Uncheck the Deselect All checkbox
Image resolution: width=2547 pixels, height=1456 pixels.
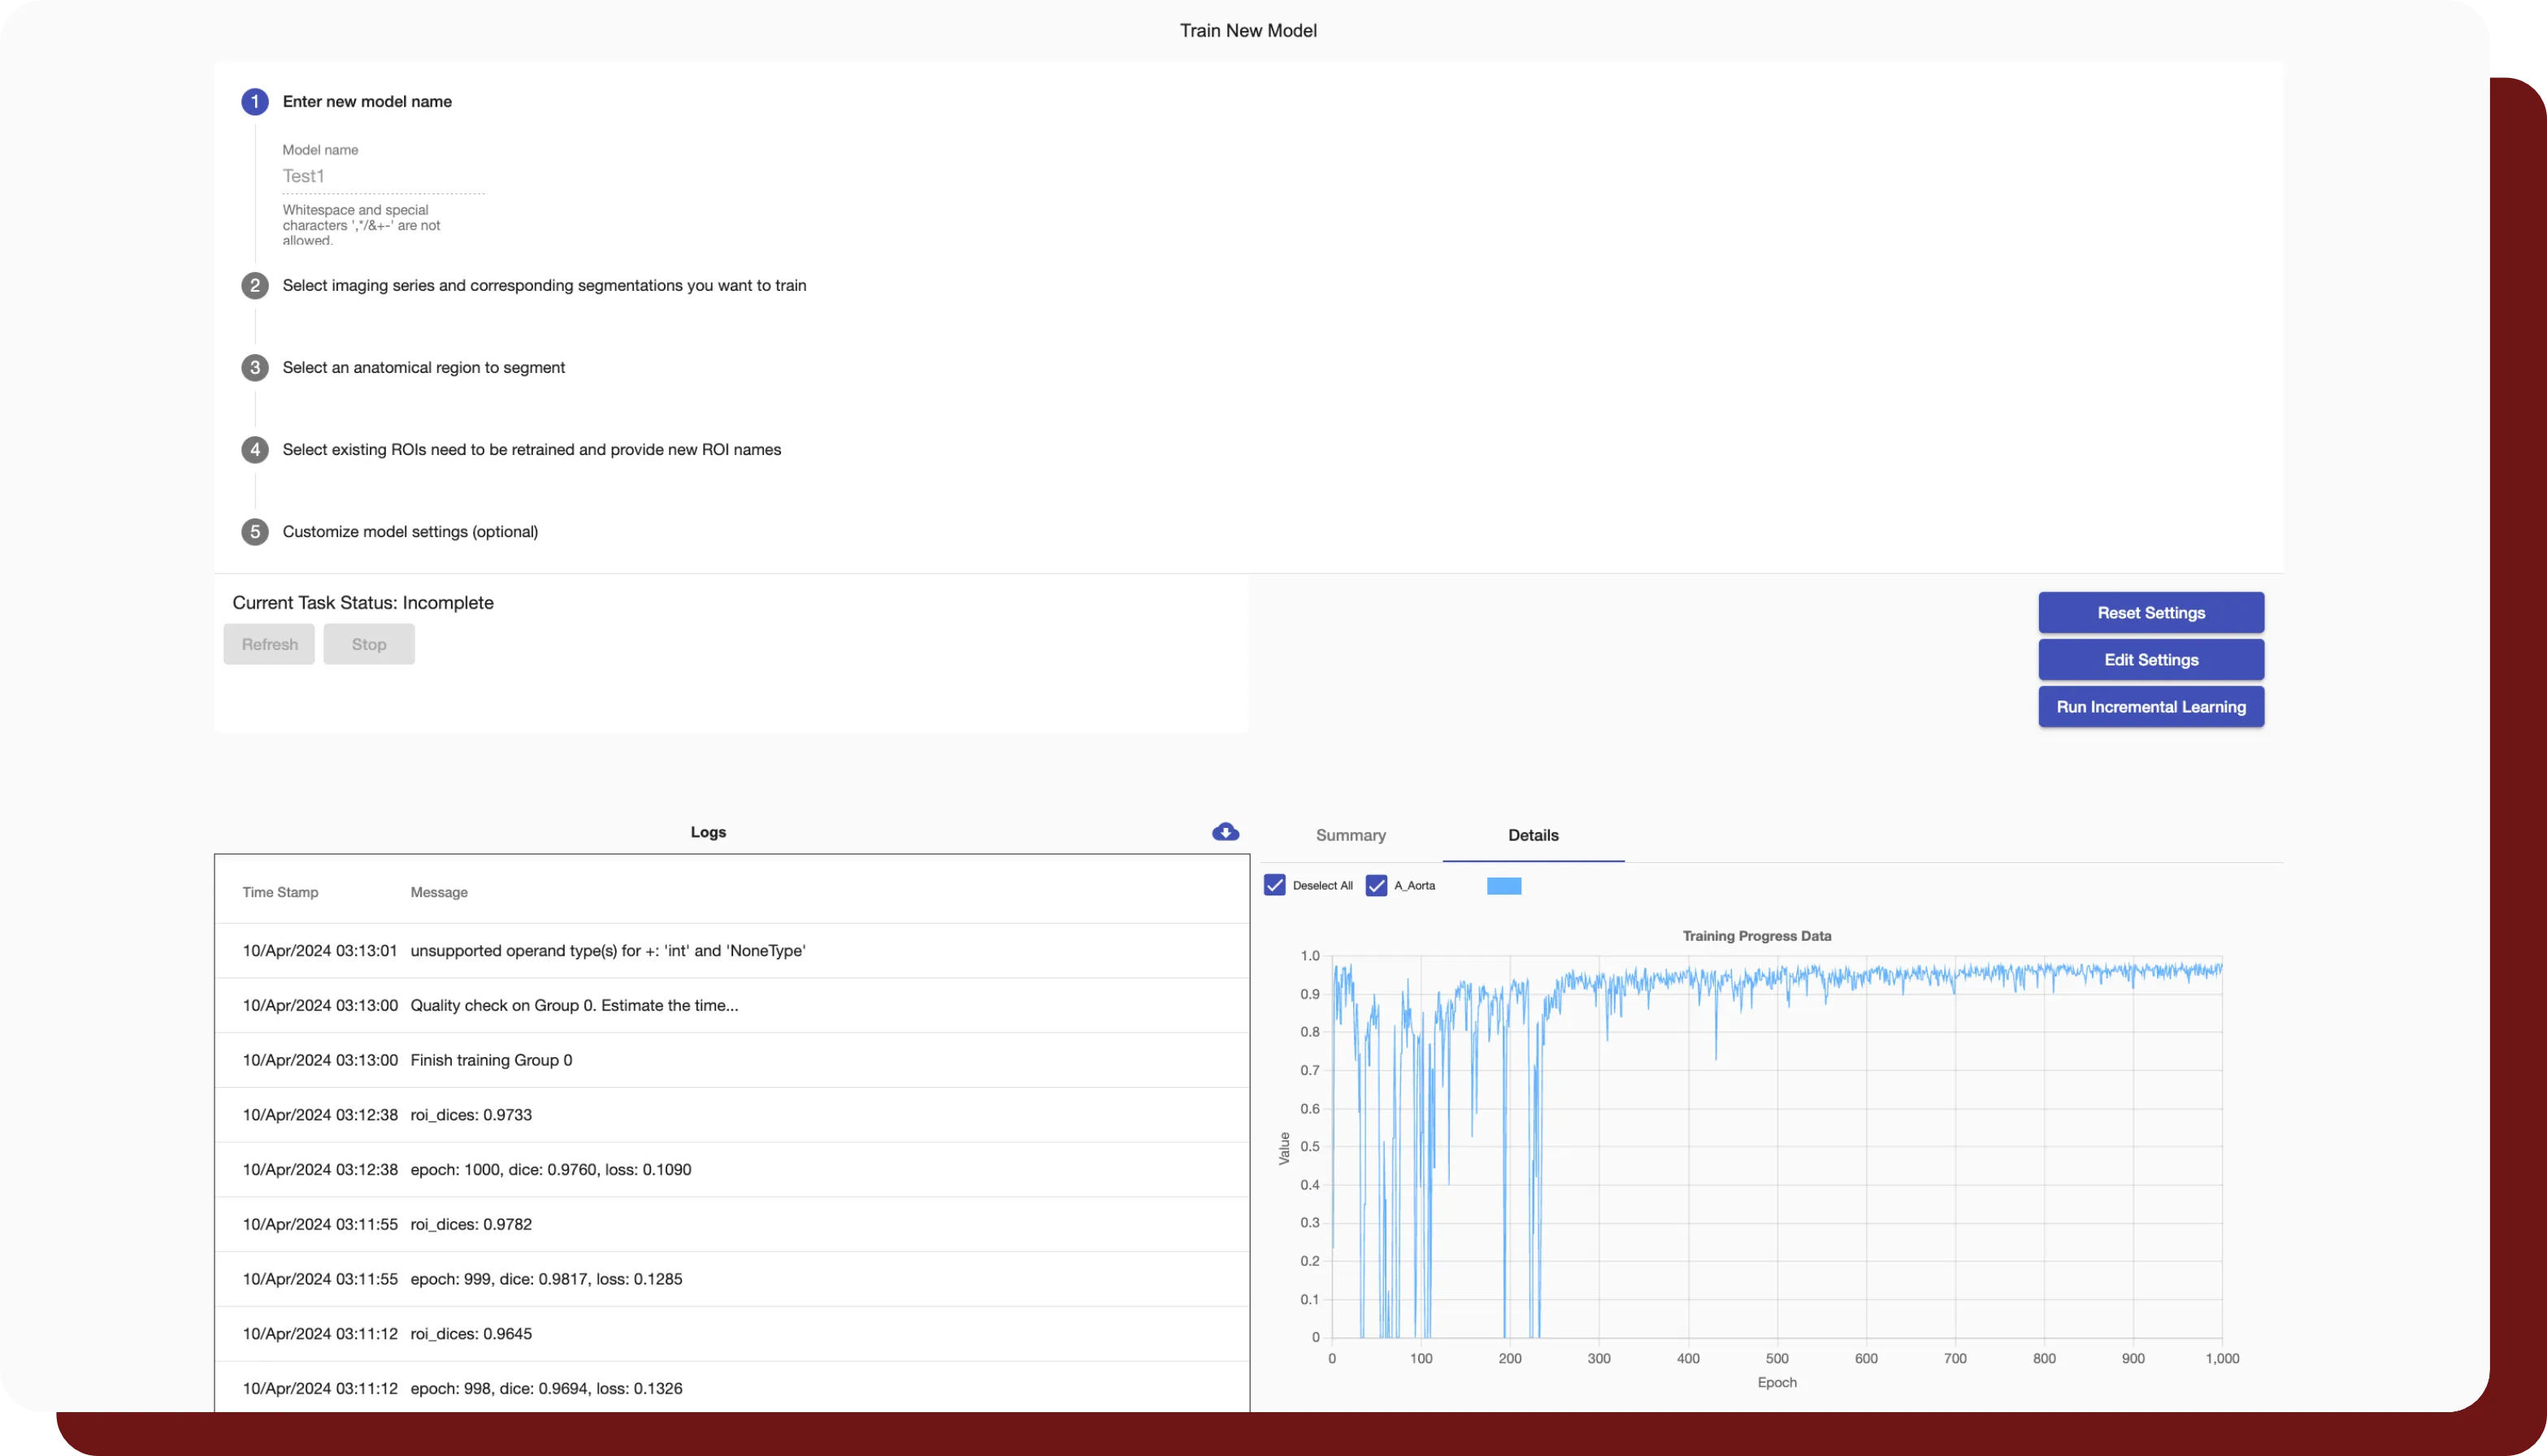pyautogui.click(x=1274, y=885)
